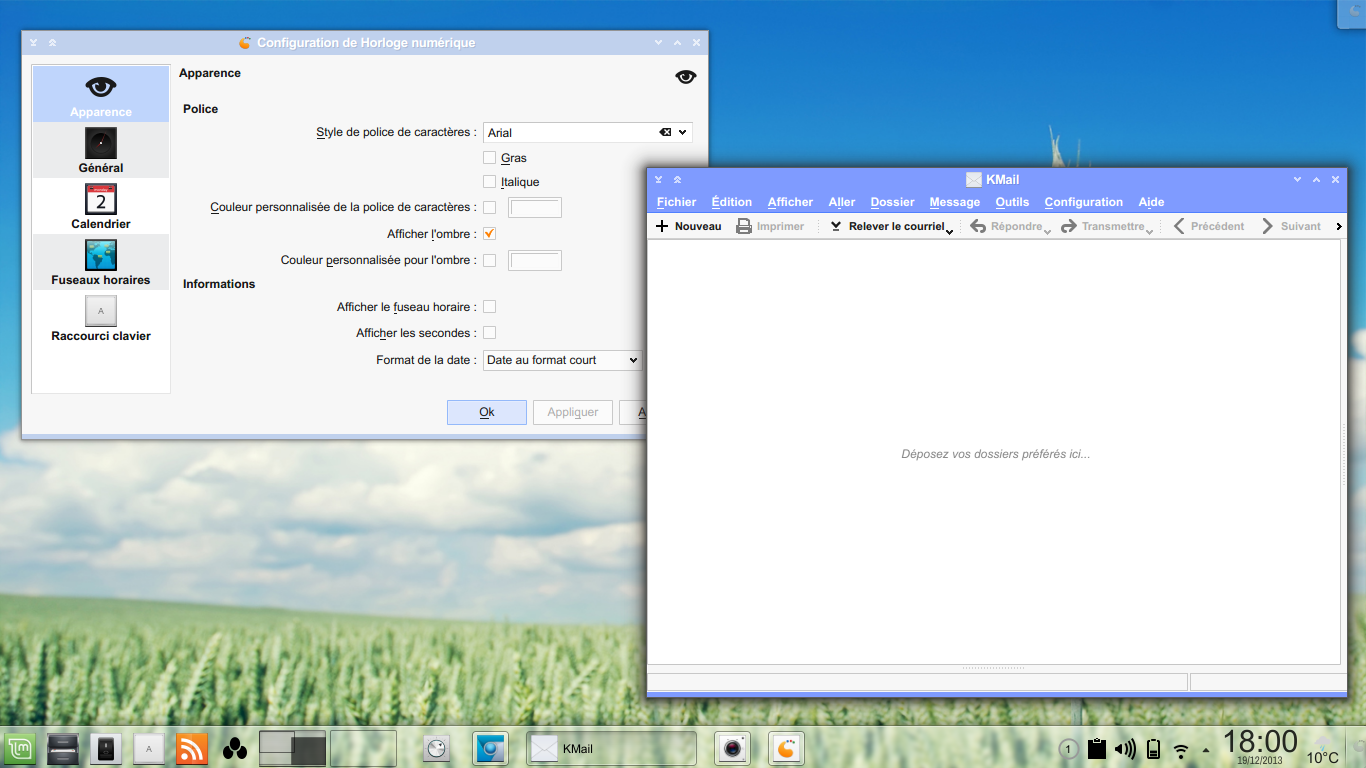Click the orange clock settings taskbar entry

[x=787, y=748]
